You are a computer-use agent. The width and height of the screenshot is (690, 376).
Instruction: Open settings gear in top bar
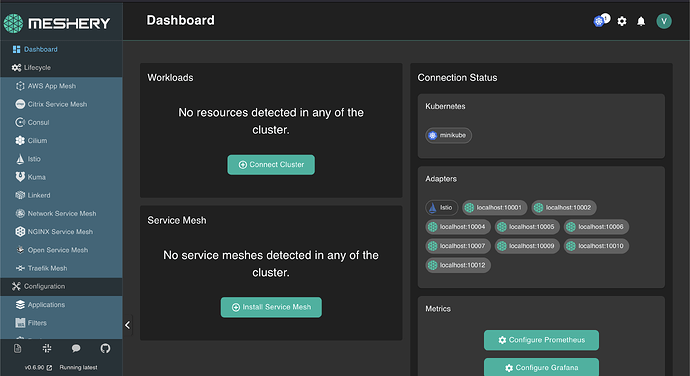point(622,21)
